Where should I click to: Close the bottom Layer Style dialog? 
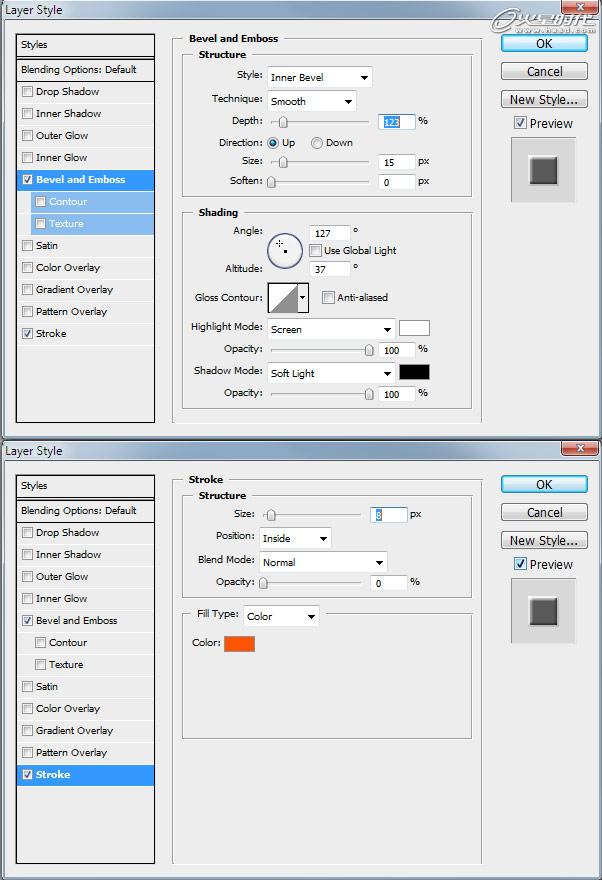(580, 448)
